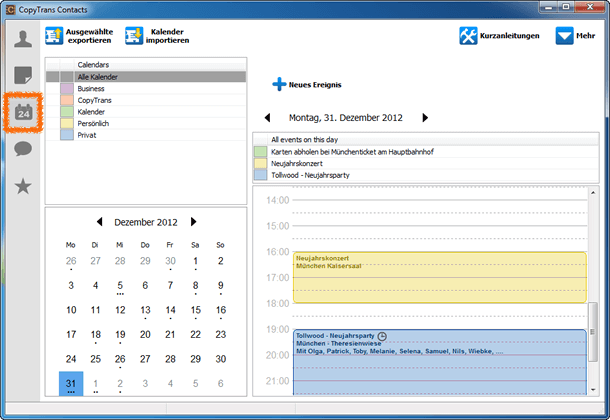Select December 29 in mini calendar
610x420 pixels.
point(195,359)
